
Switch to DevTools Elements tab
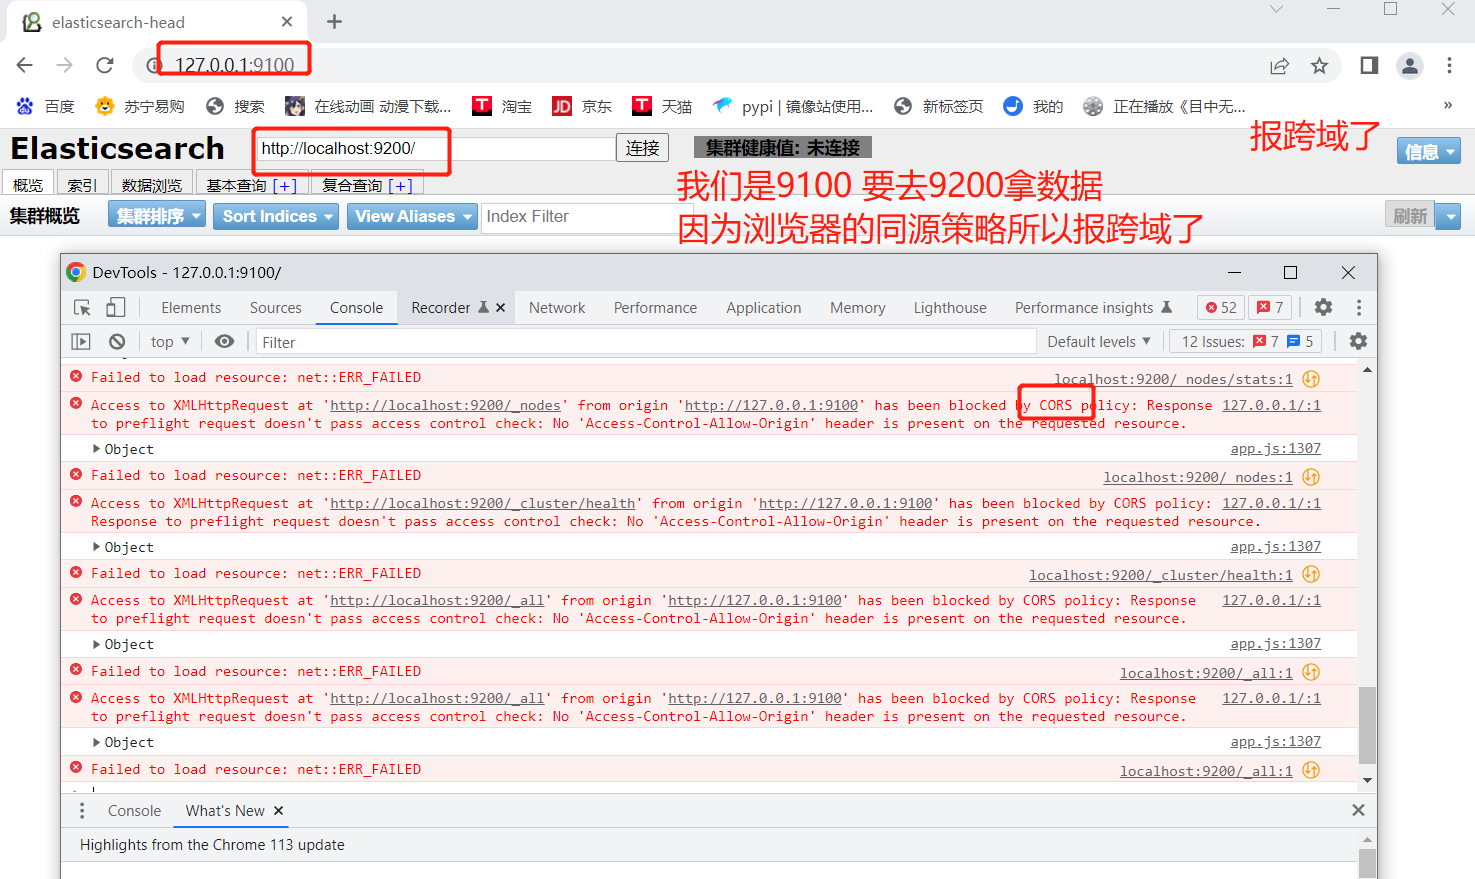pyautogui.click(x=191, y=308)
